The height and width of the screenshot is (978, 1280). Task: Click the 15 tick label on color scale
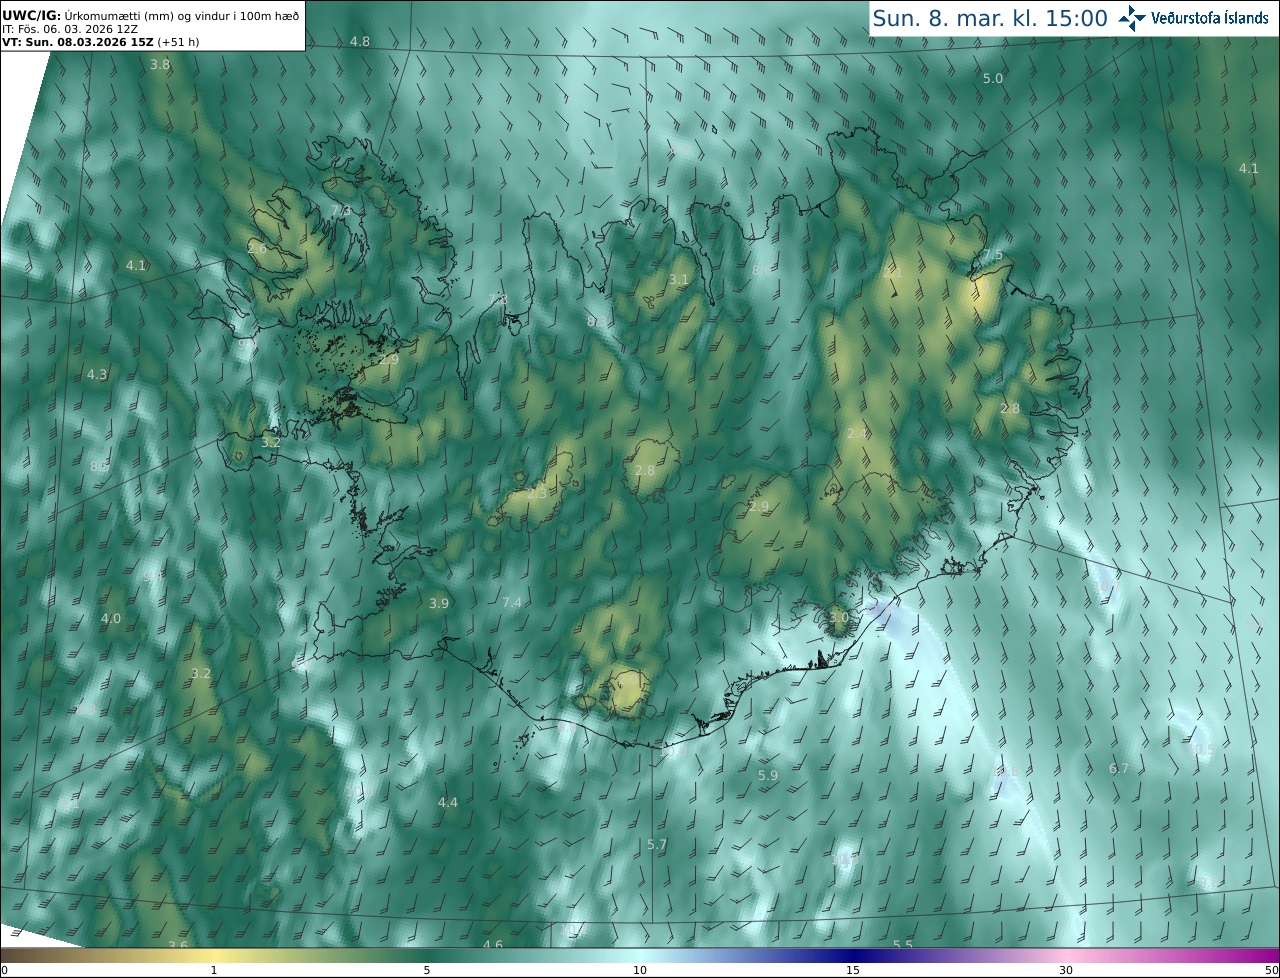(853, 970)
